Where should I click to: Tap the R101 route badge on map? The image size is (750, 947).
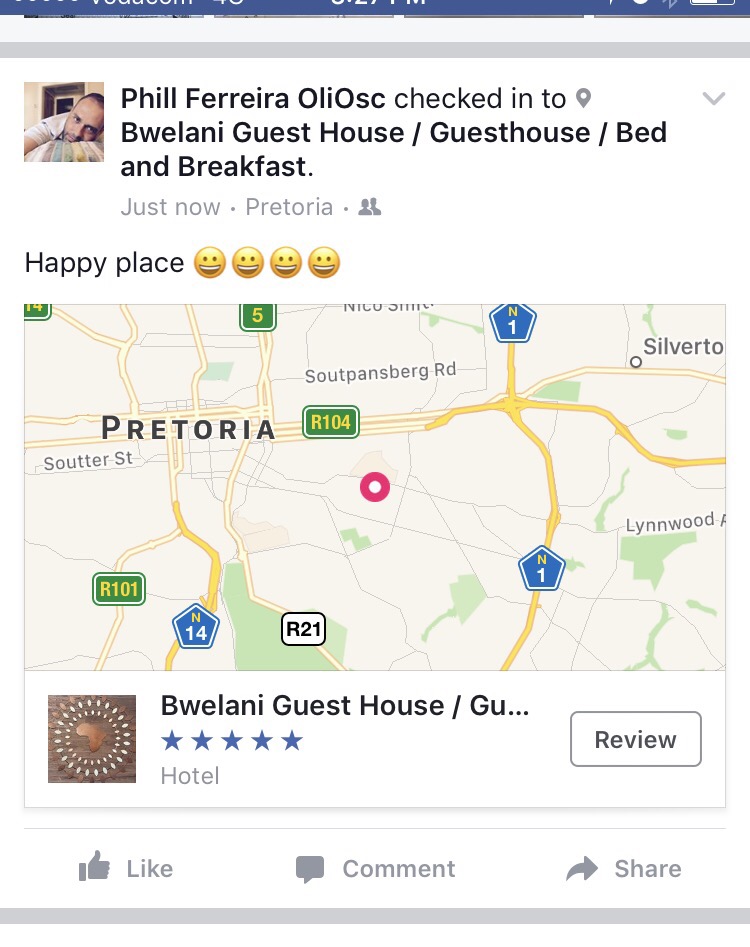tap(118, 589)
